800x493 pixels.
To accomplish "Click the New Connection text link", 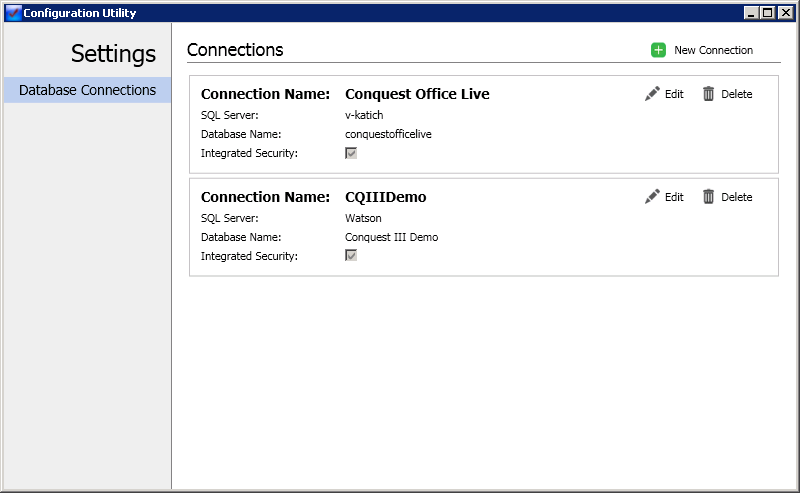I will tap(713, 50).
